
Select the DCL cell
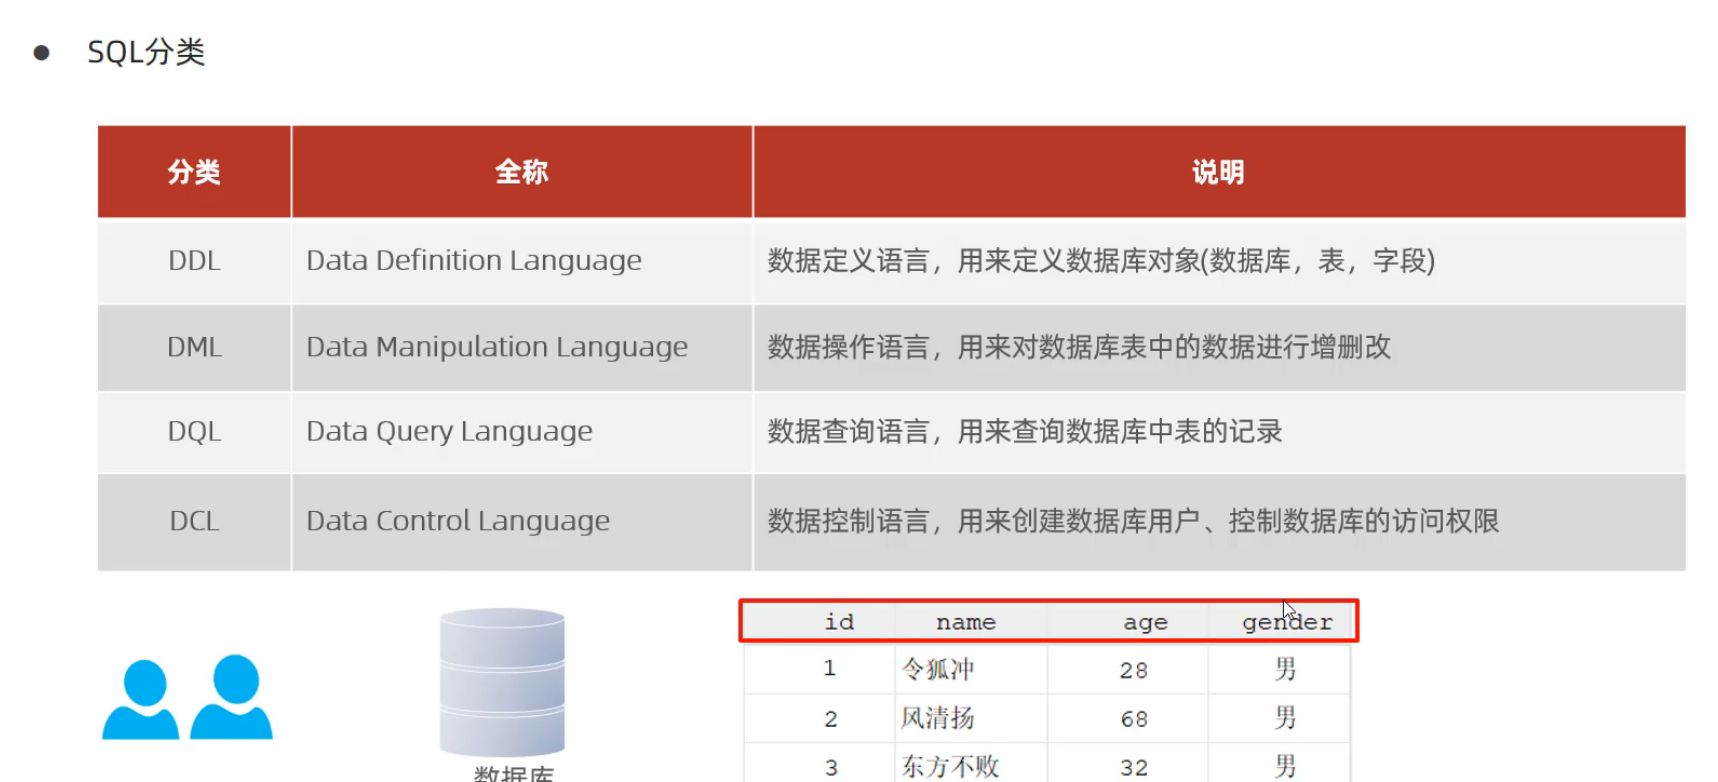(x=194, y=521)
